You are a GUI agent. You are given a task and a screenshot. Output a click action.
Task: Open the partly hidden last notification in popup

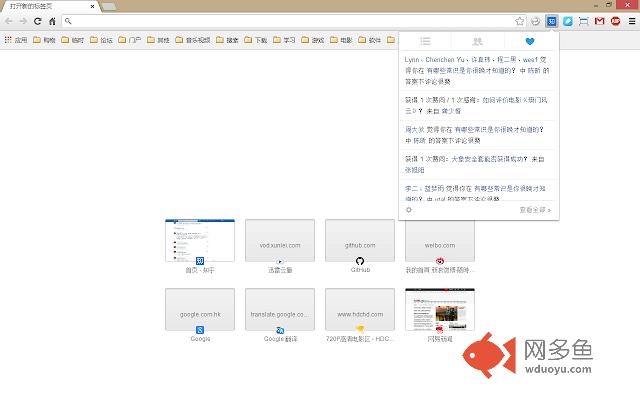tap(477, 191)
